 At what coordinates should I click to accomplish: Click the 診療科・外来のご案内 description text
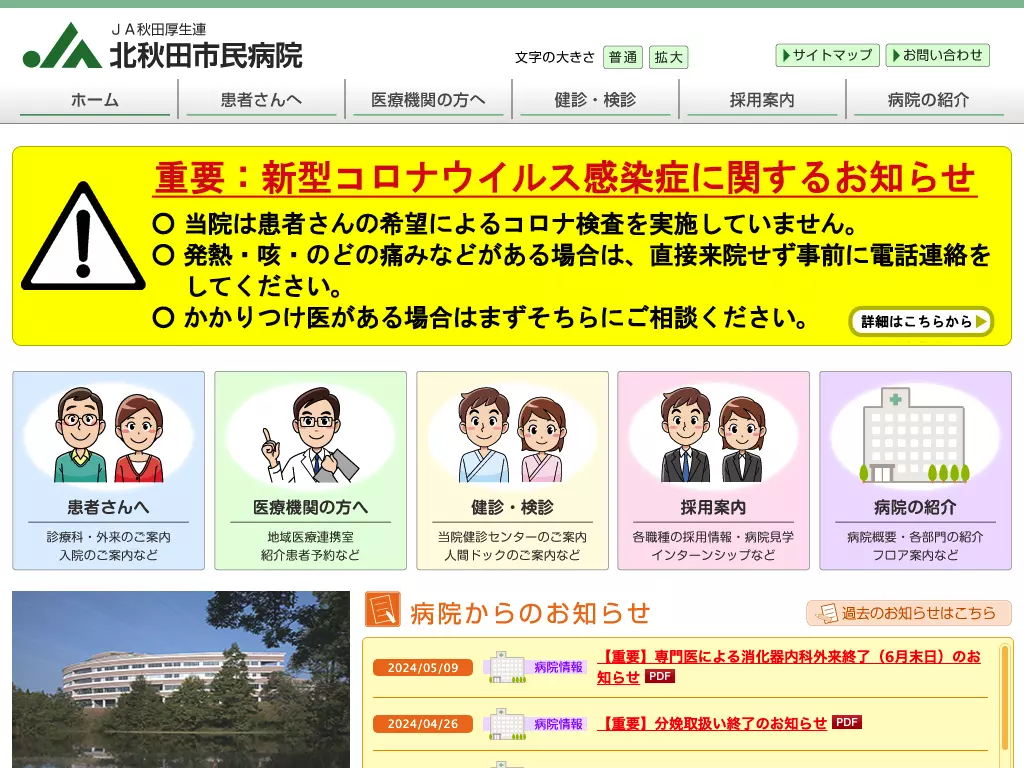tap(108, 537)
